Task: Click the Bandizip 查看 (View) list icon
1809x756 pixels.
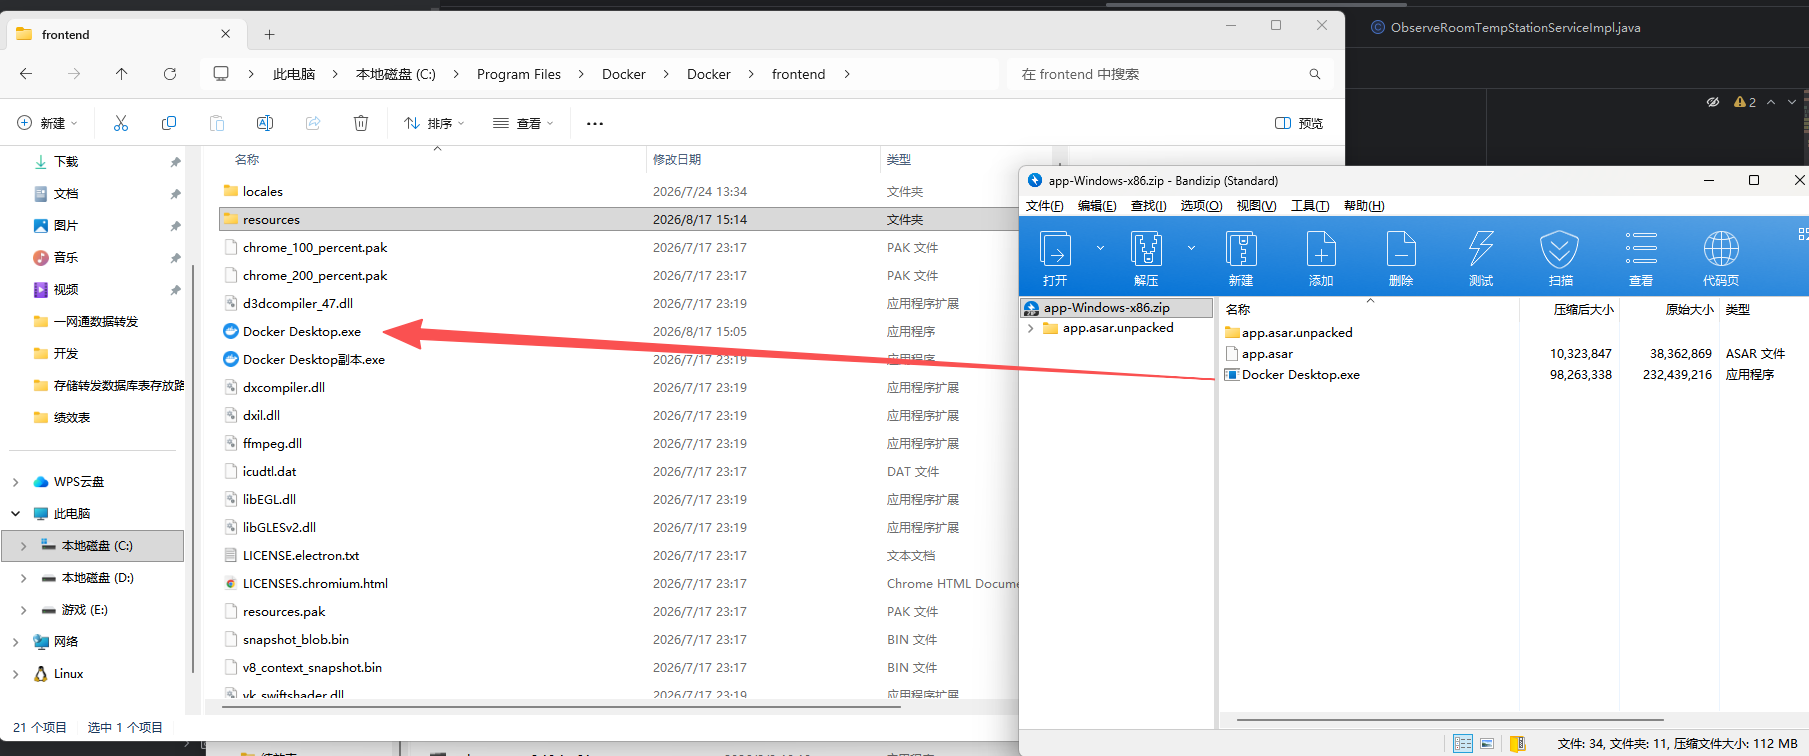Action: click(x=1641, y=249)
